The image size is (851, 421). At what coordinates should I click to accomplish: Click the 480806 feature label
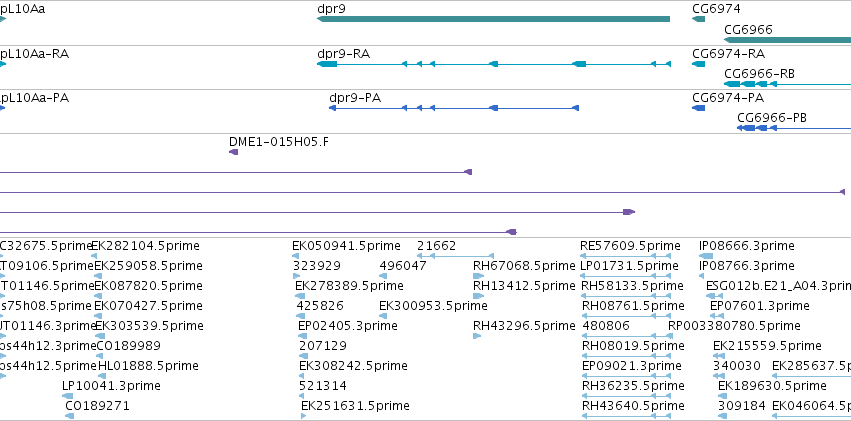[x=606, y=326]
